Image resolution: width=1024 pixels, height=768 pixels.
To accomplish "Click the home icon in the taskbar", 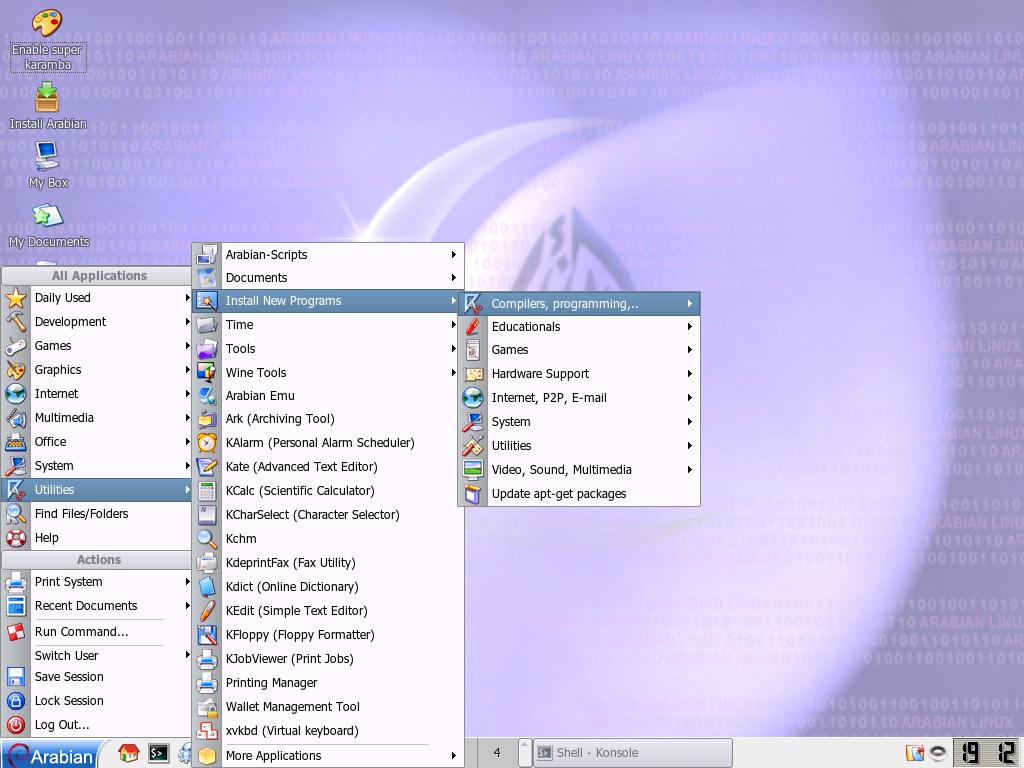I will pyautogui.click(x=129, y=754).
